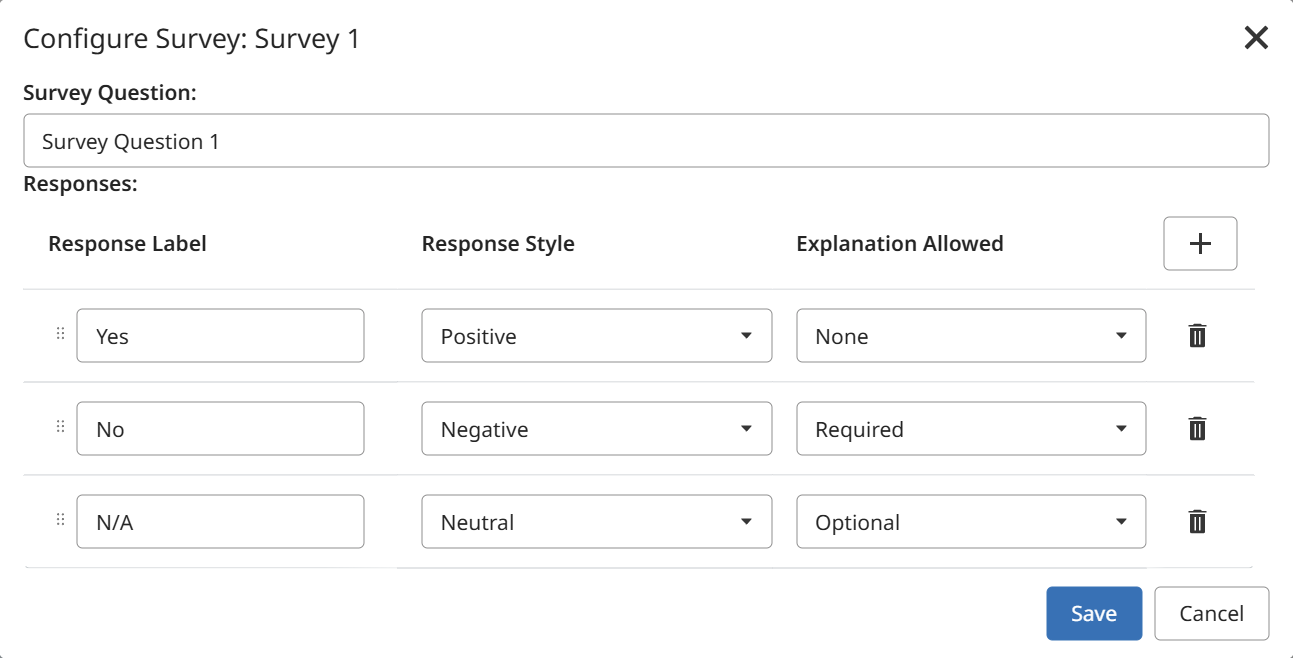Expand the None explanation allowed dropdown
This screenshot has height=658, width=1293.
tap(970, 336)
